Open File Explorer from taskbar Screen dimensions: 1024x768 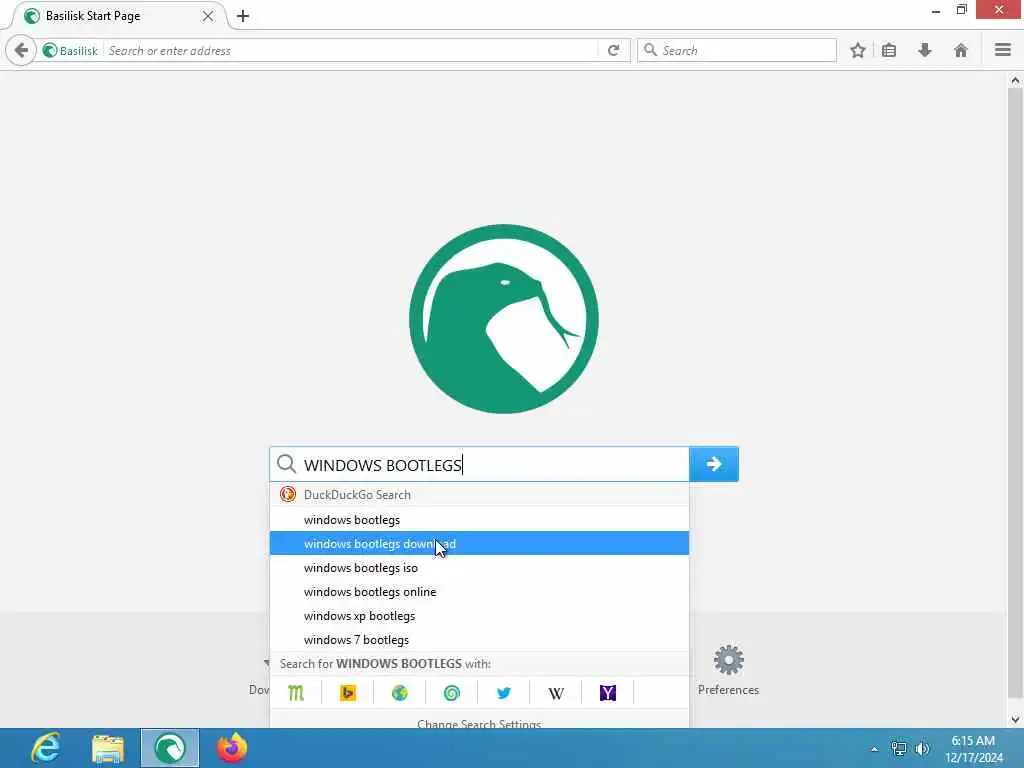click(108, 748)
